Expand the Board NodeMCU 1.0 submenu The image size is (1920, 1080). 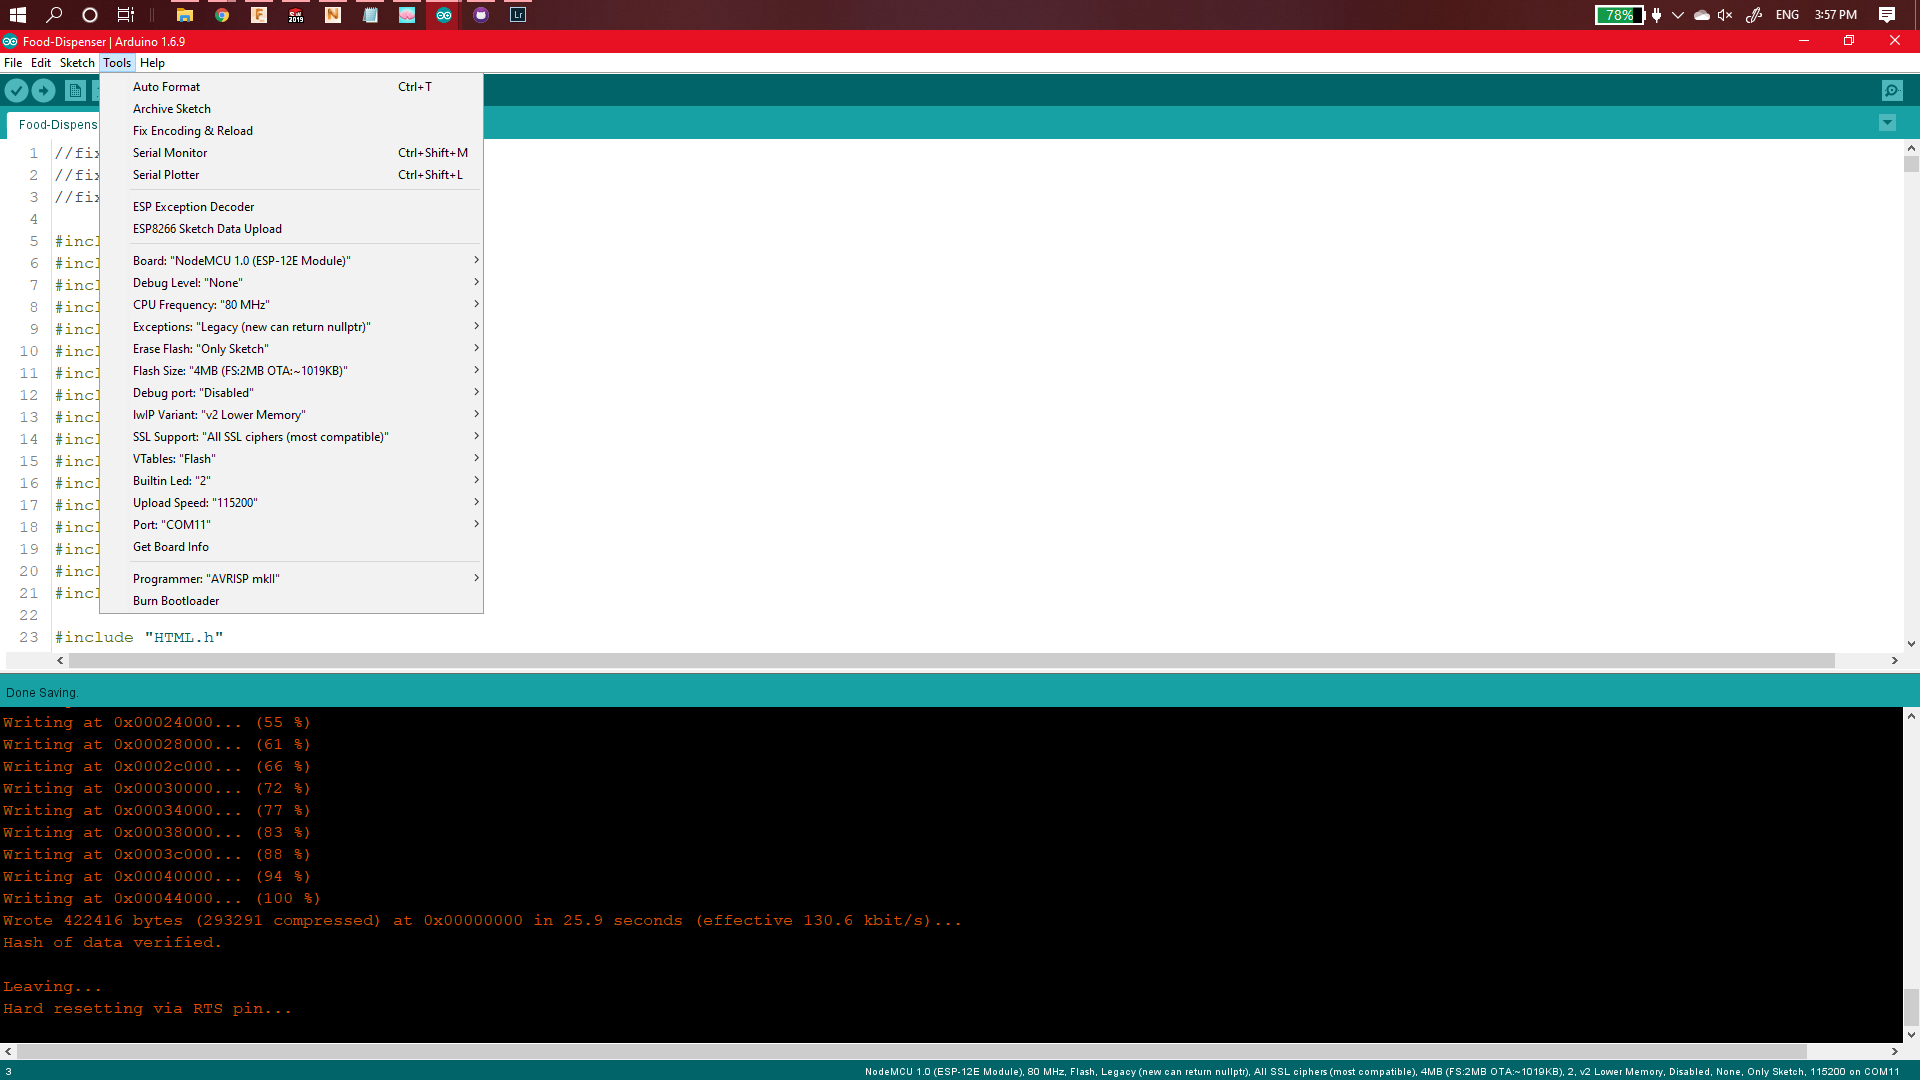pyautogui.click(x=290, y=260)
